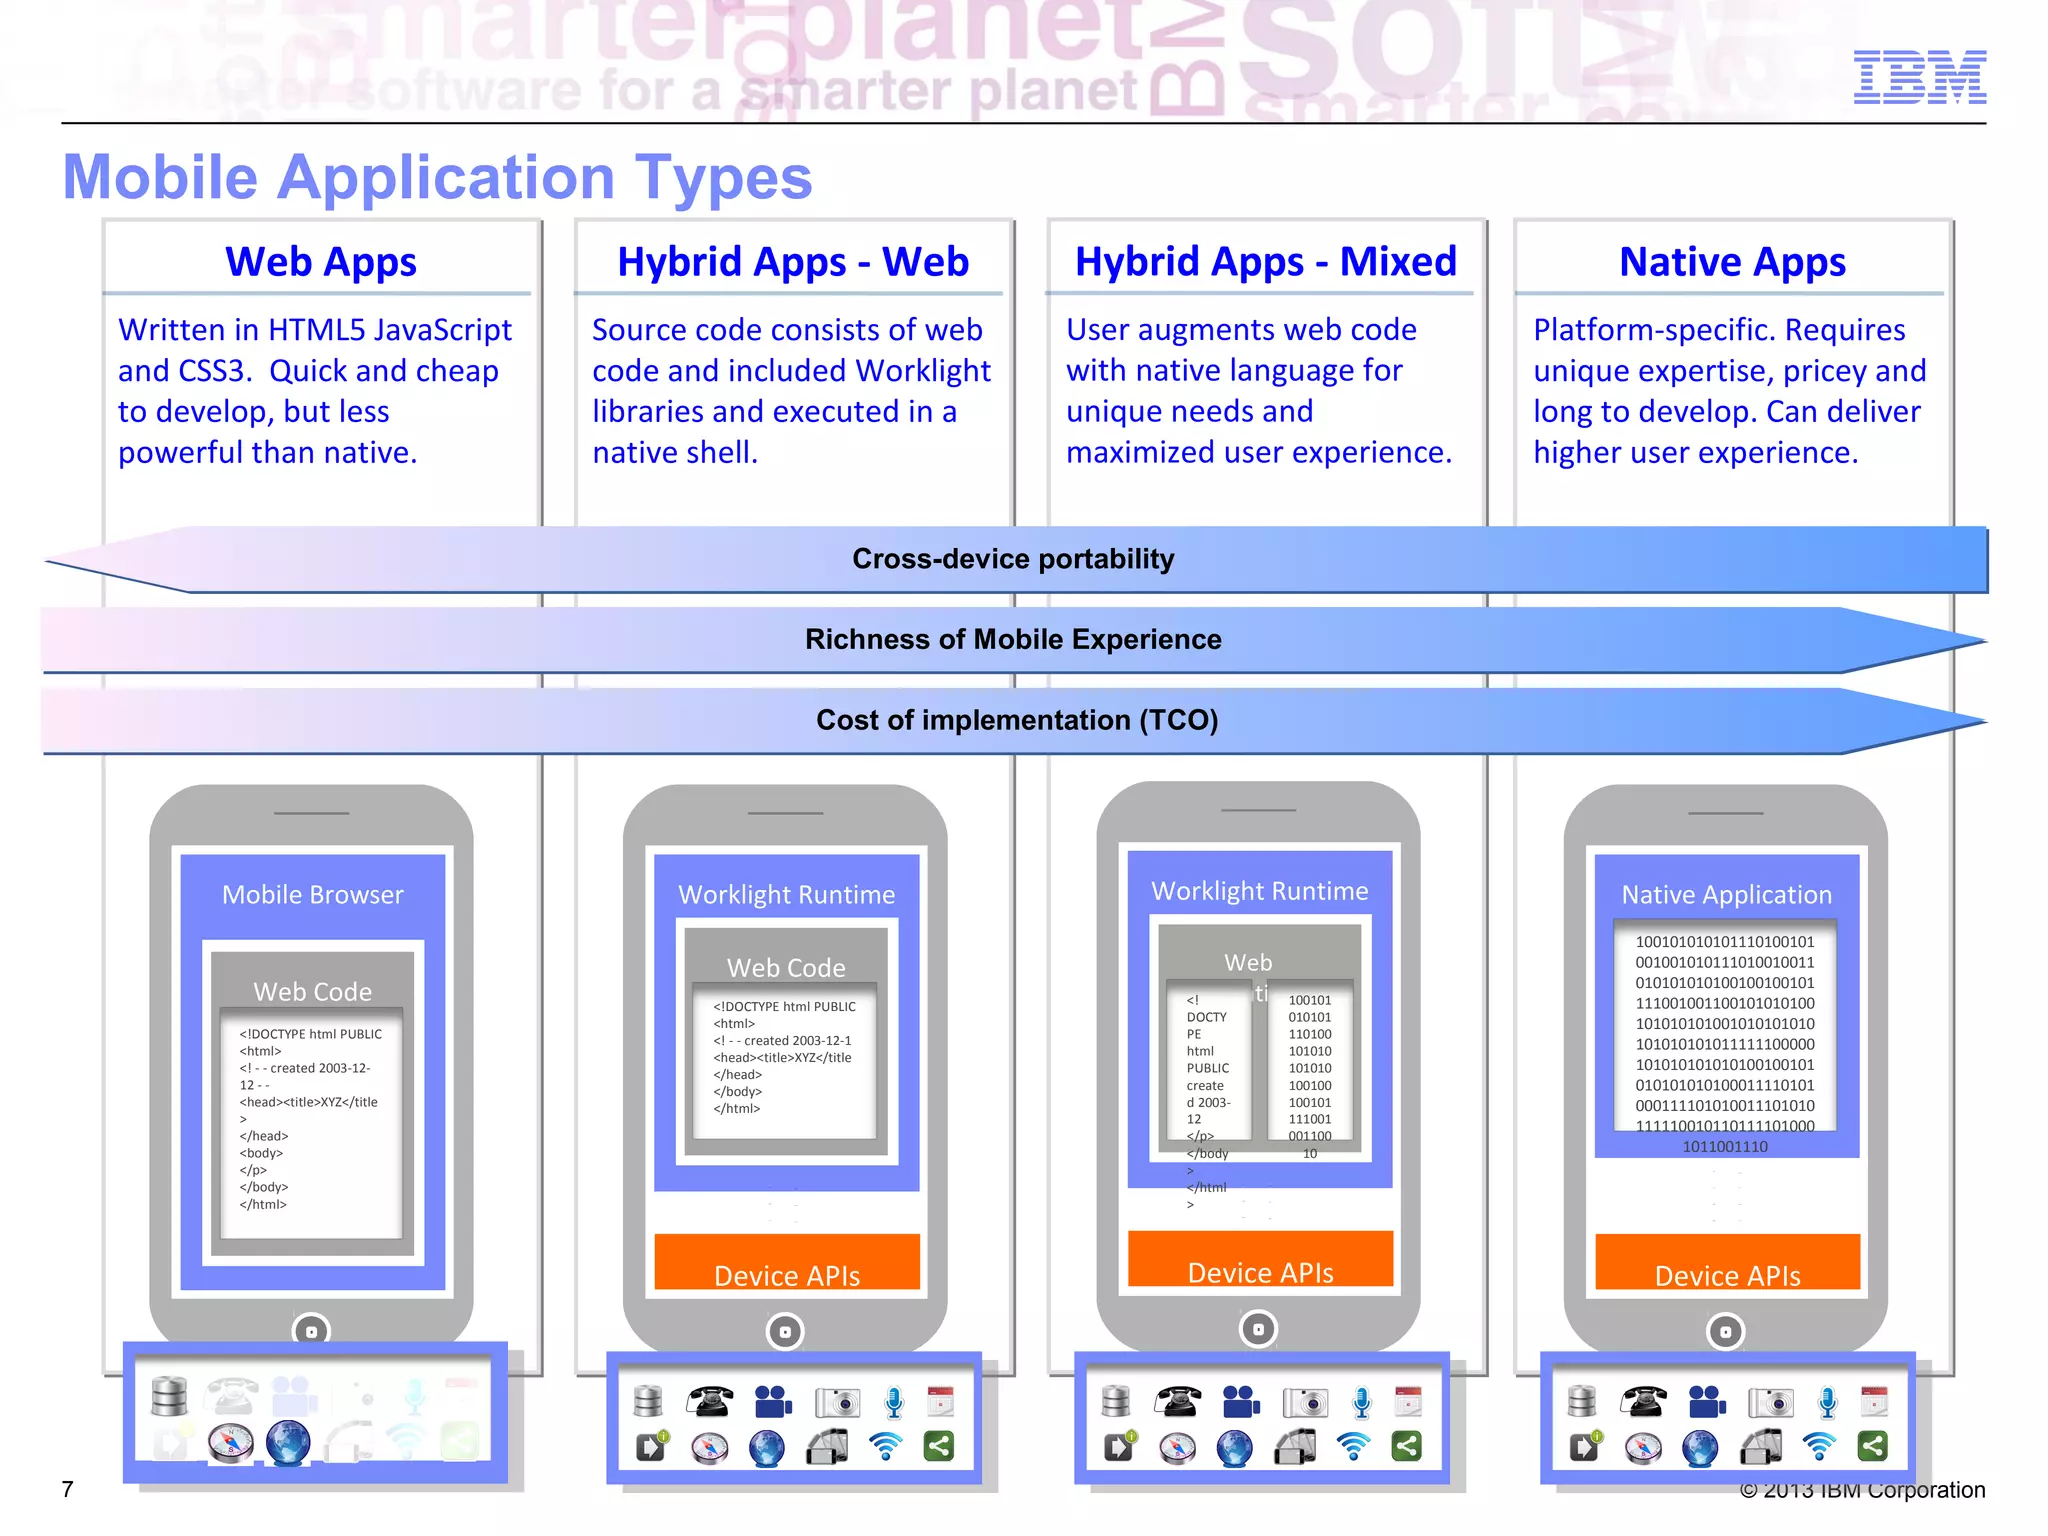Click the binary line '1011001110' in Native Application
Image resolution: width=2048 pixels, height=1536 pixels.
(1725, 1146)
